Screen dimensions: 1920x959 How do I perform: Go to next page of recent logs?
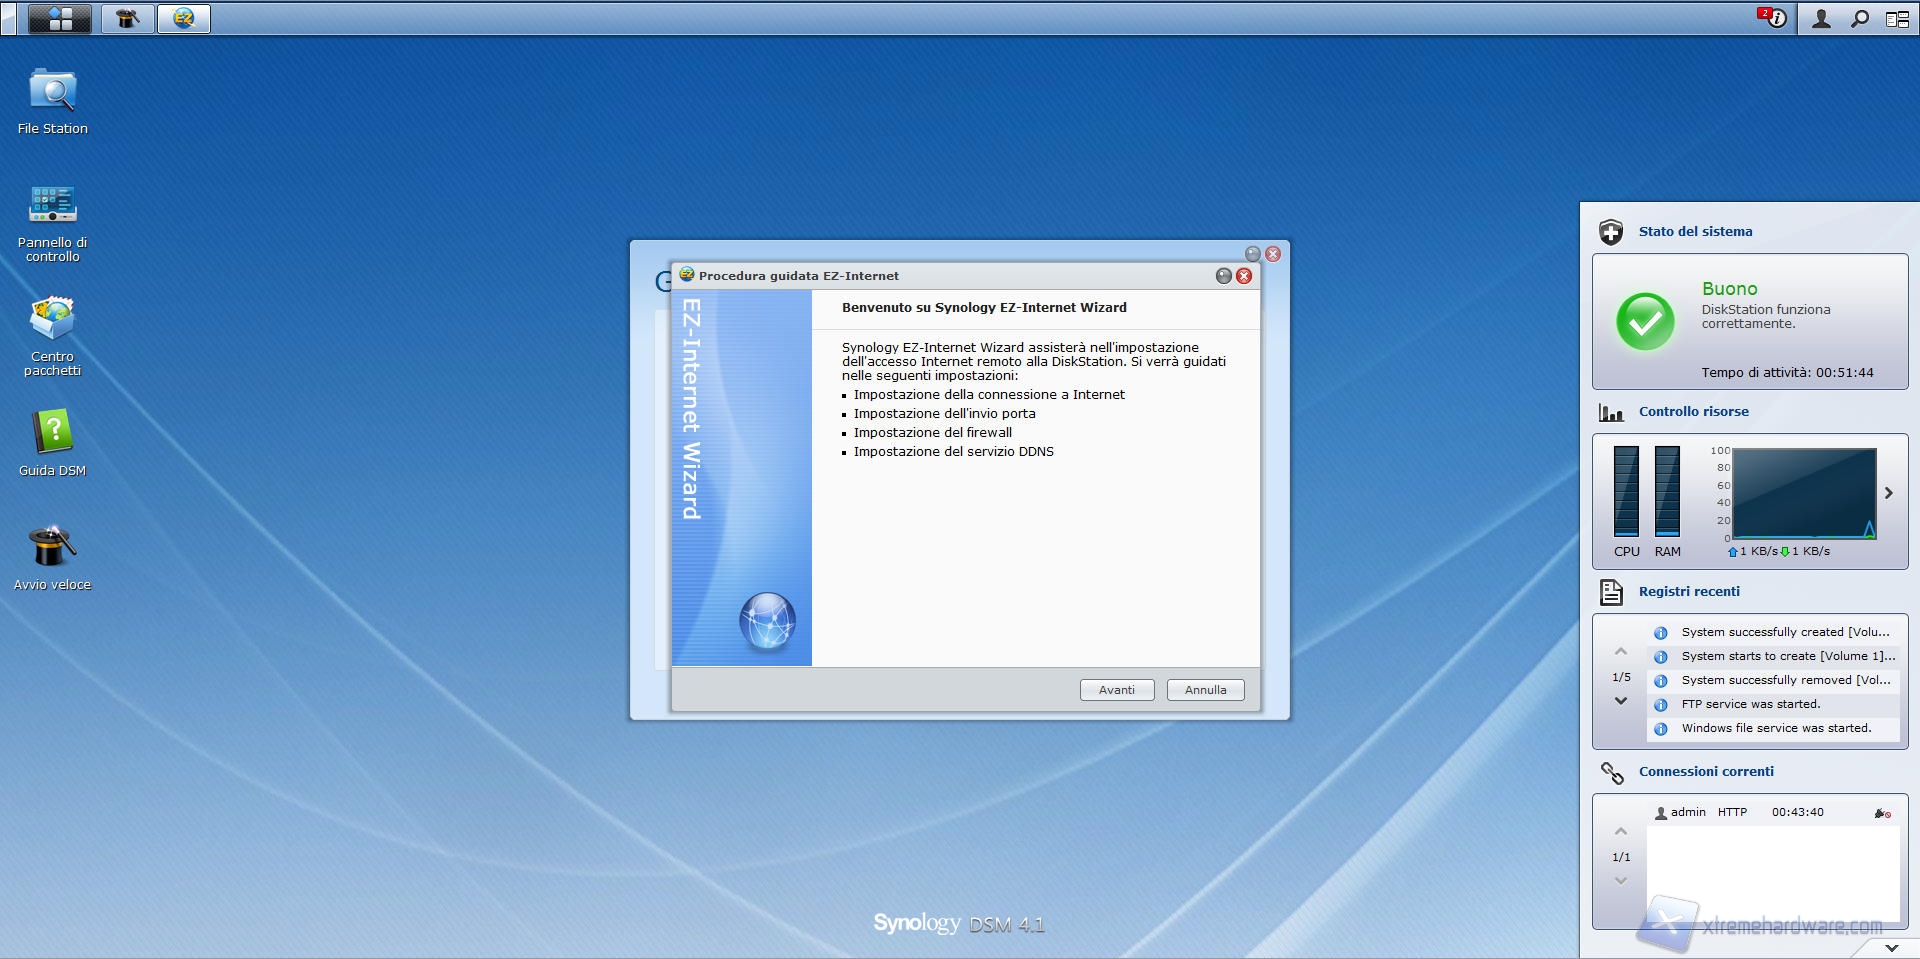pos(1621,701)
